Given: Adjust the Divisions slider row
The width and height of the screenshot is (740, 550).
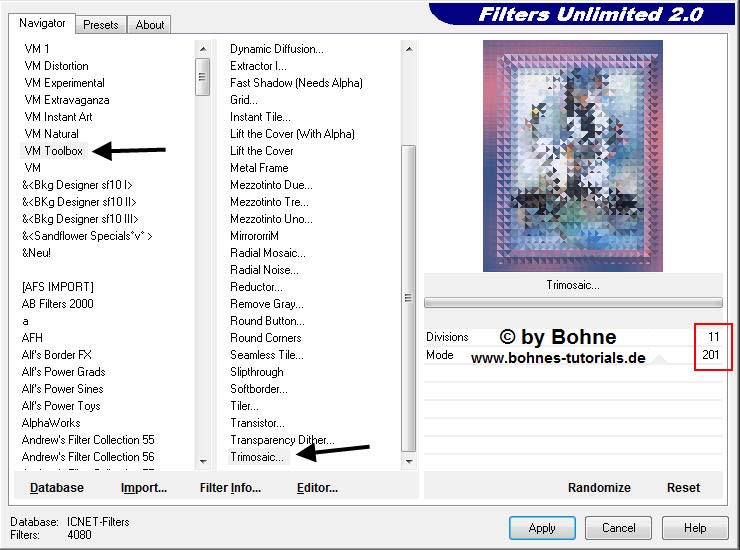Looking at the screenshot, I should click(x=572, y=337).
